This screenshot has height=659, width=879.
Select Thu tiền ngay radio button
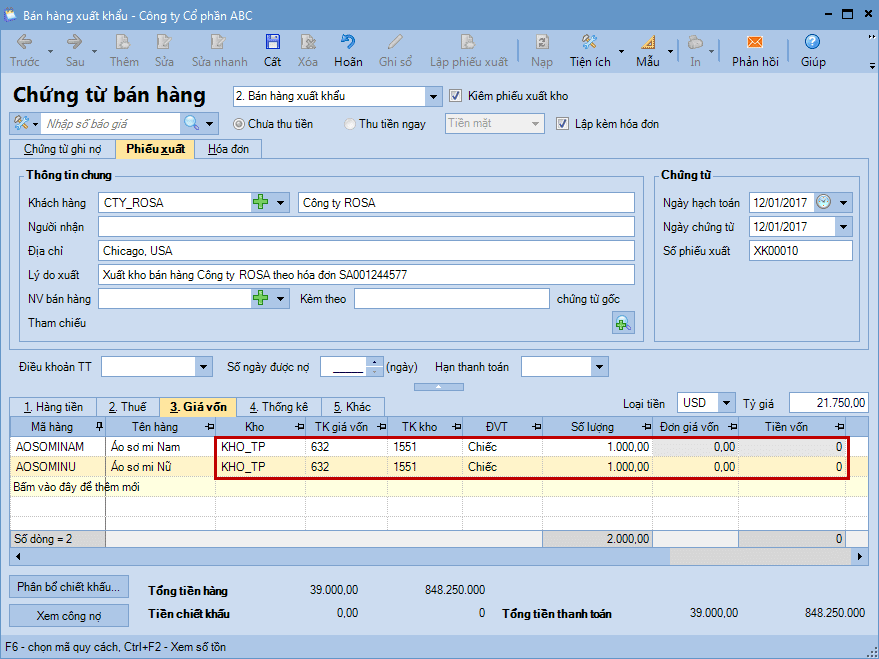point(350,124)
